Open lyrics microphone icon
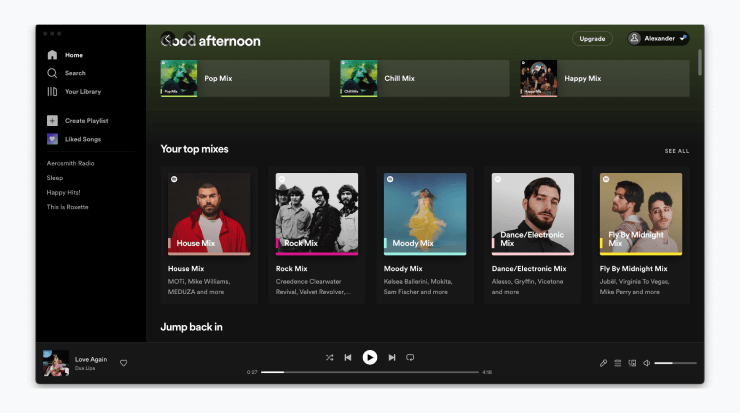 pos(603,363)
